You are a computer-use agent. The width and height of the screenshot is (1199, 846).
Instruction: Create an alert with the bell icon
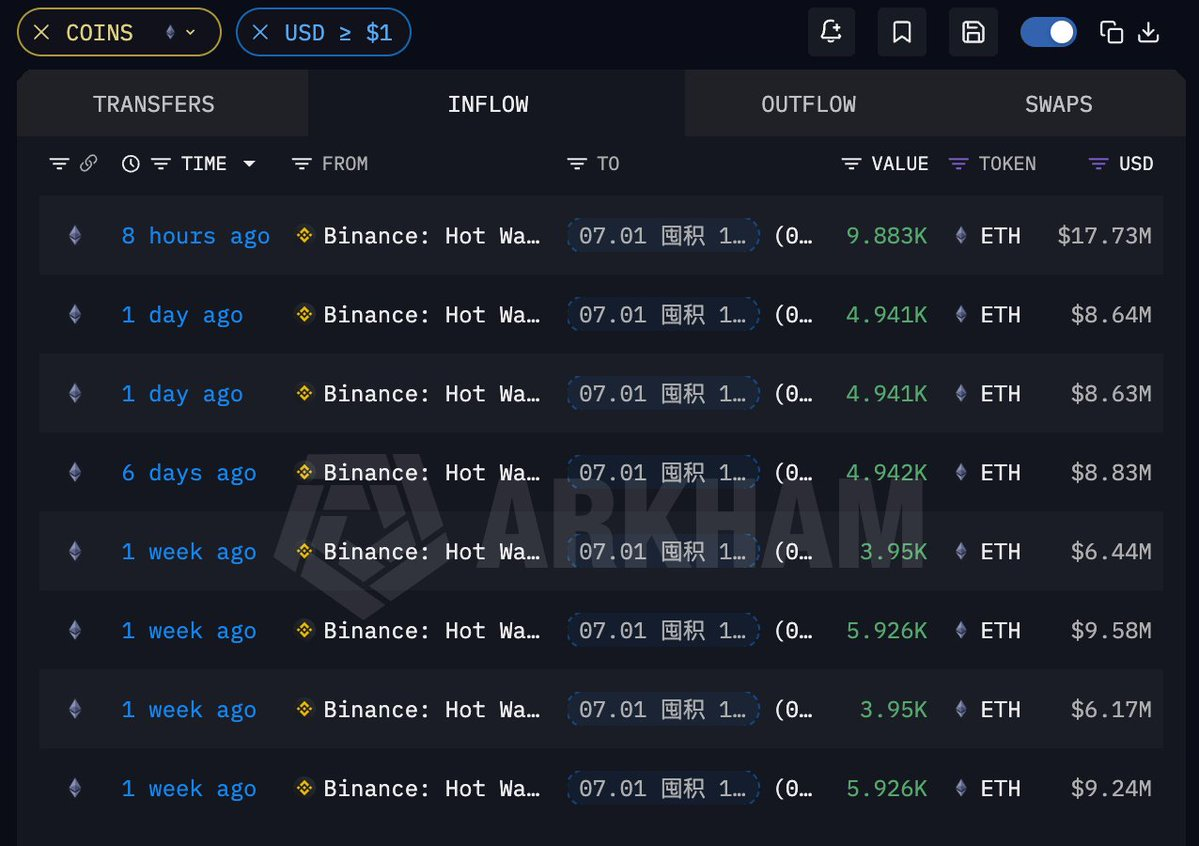(x=831, y=32)
